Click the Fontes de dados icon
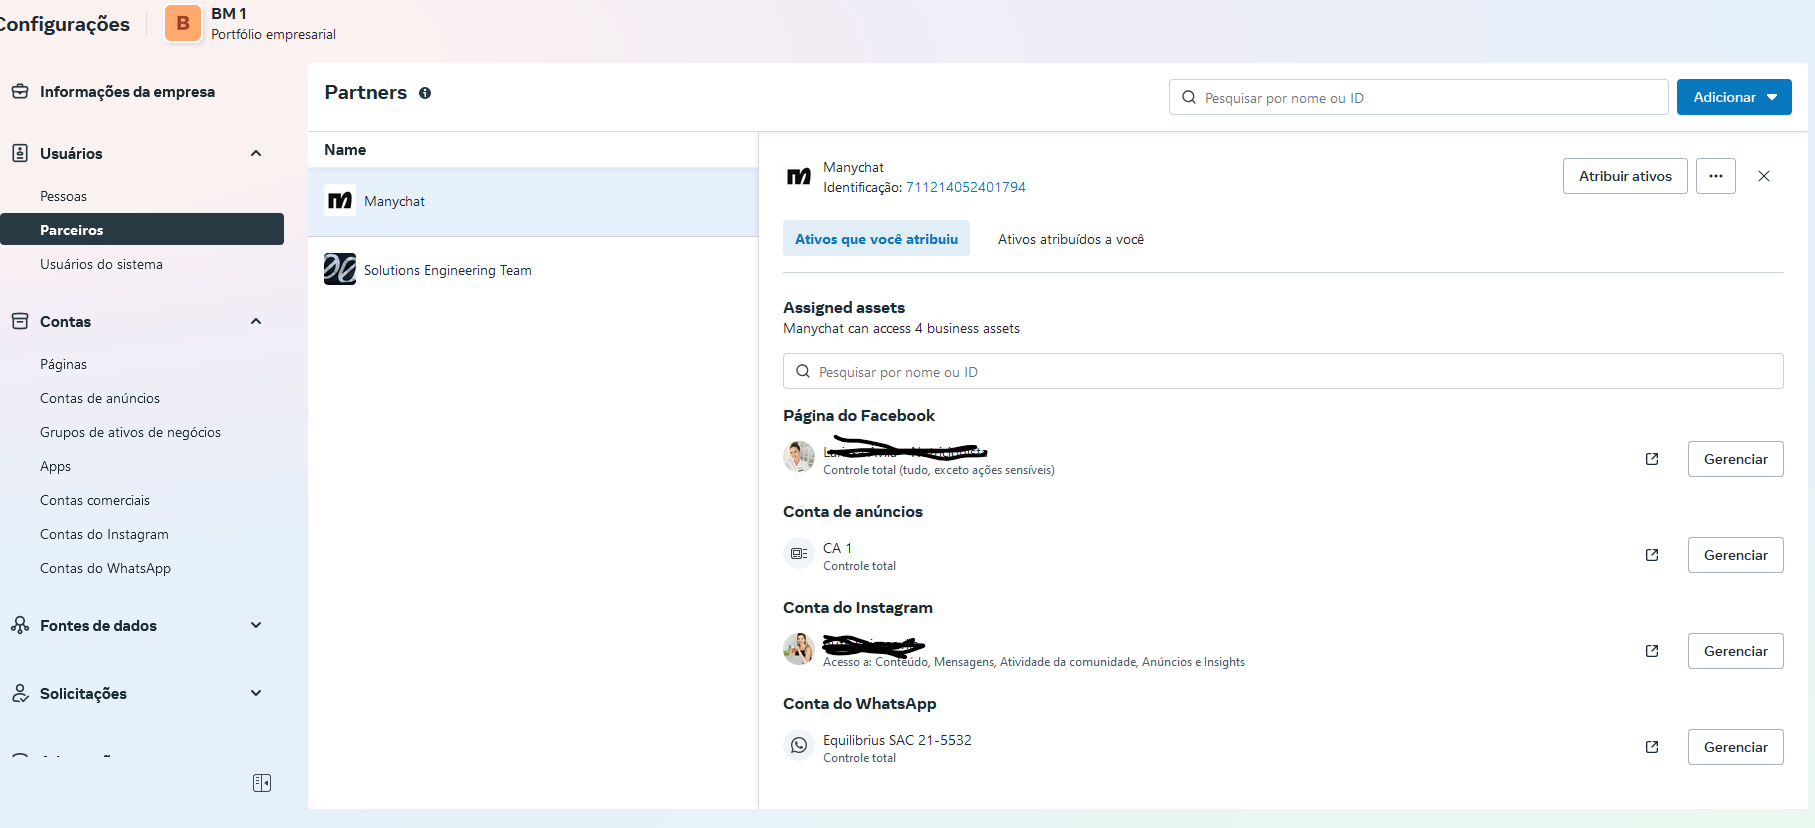 pos(20,625)
